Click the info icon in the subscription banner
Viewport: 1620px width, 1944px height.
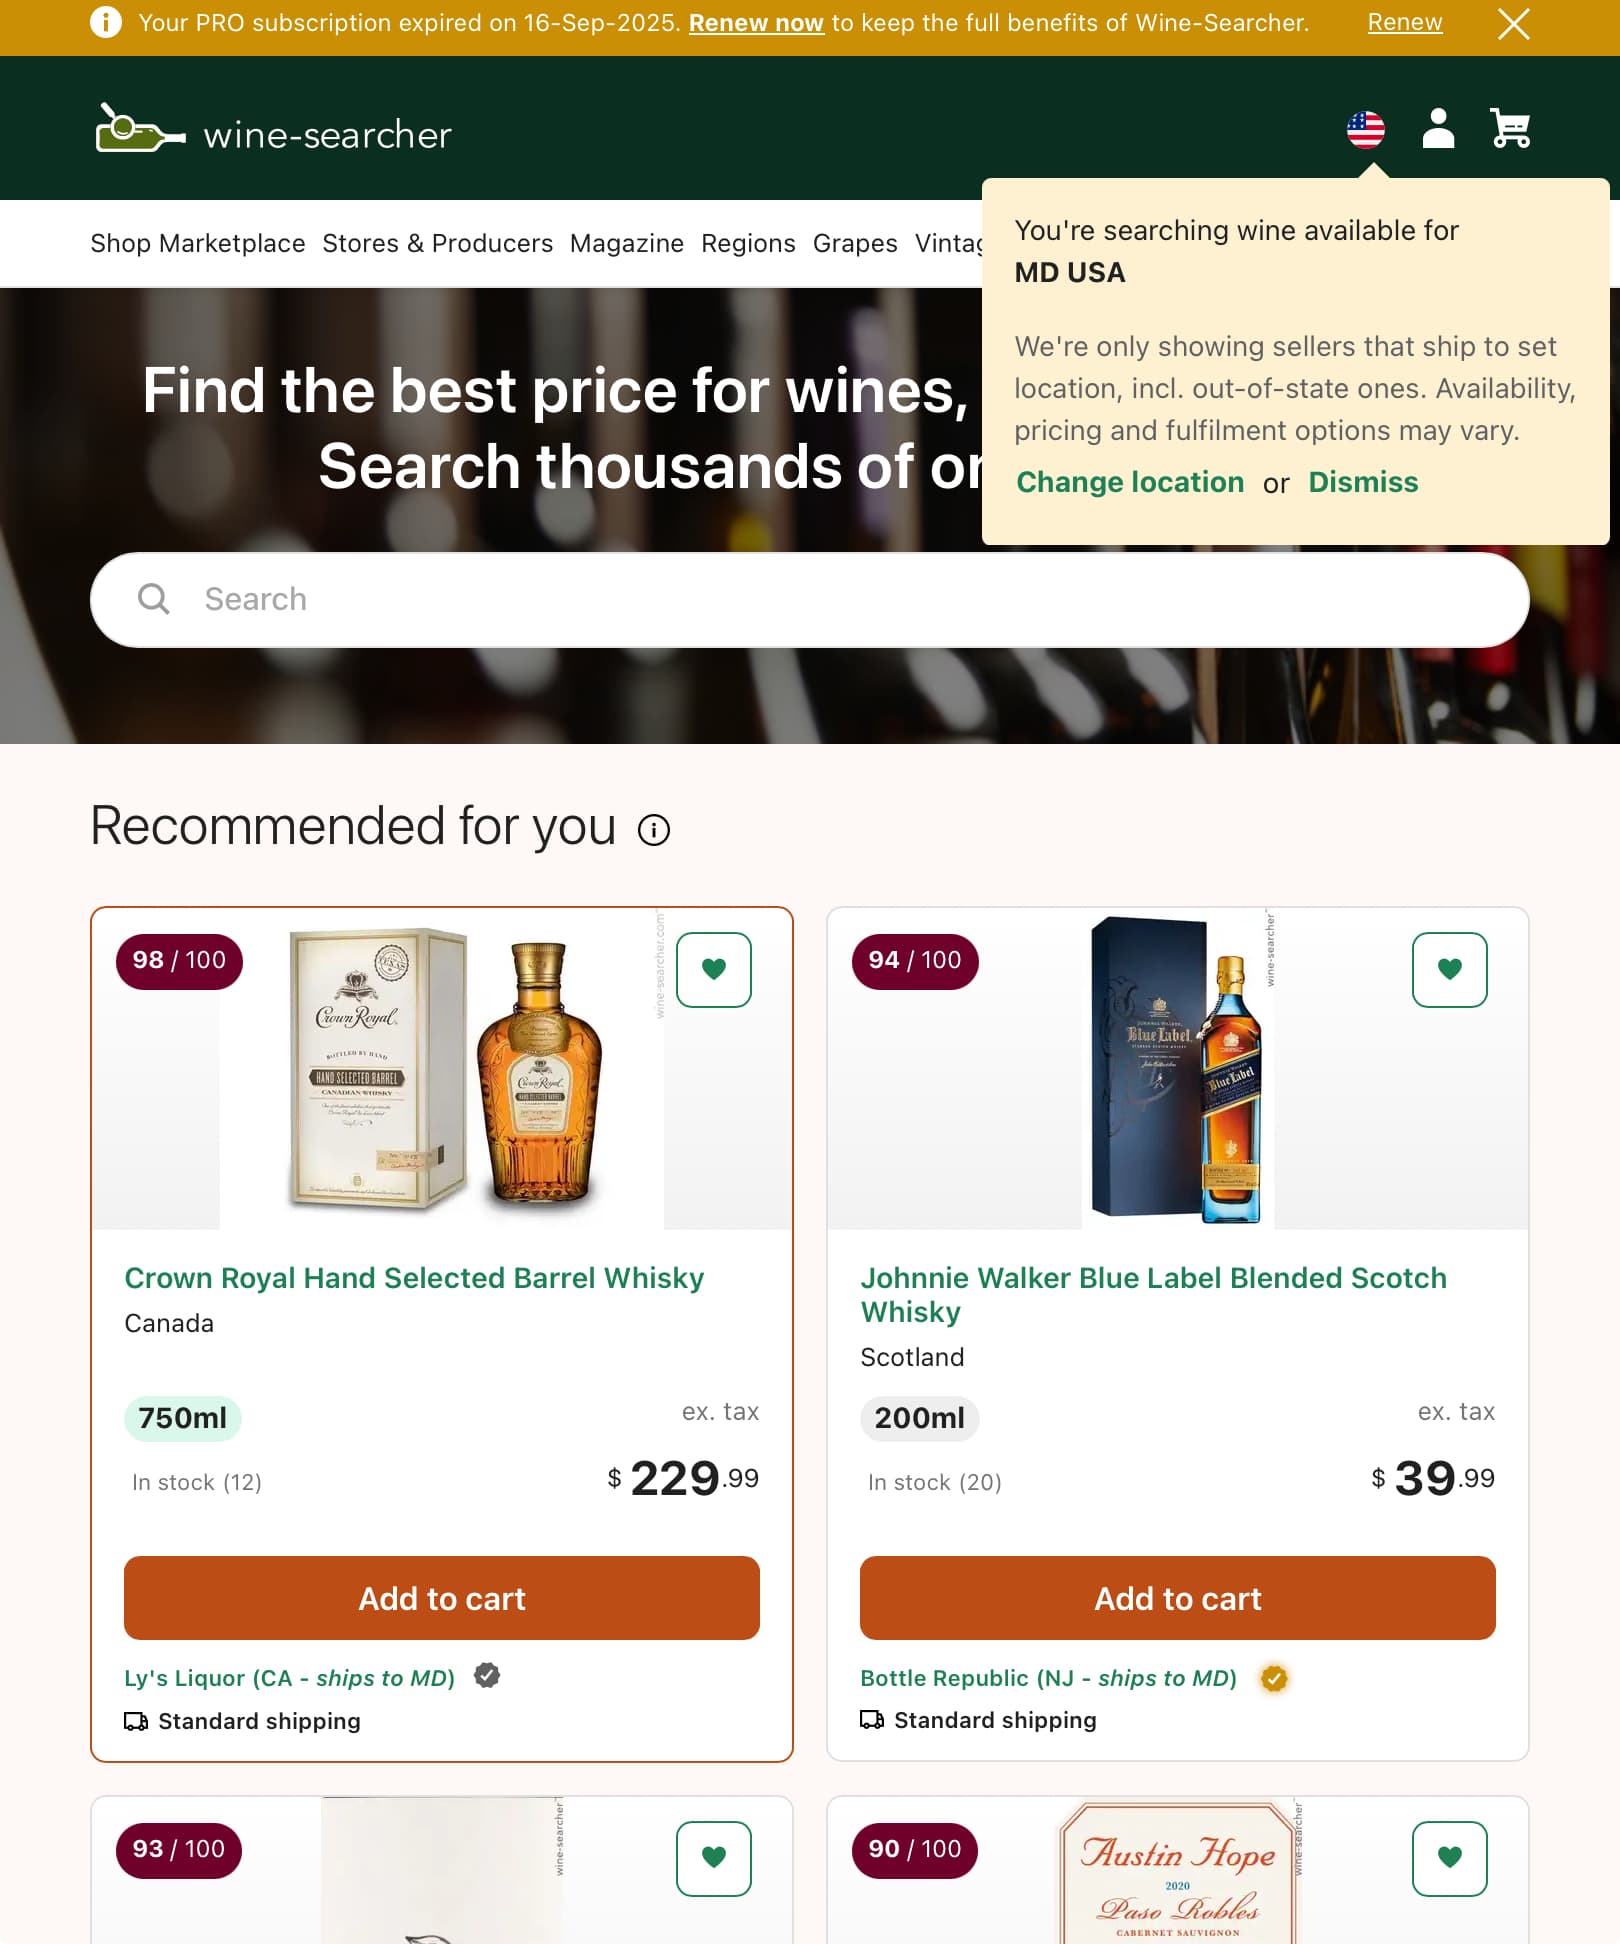coord(106,22)
